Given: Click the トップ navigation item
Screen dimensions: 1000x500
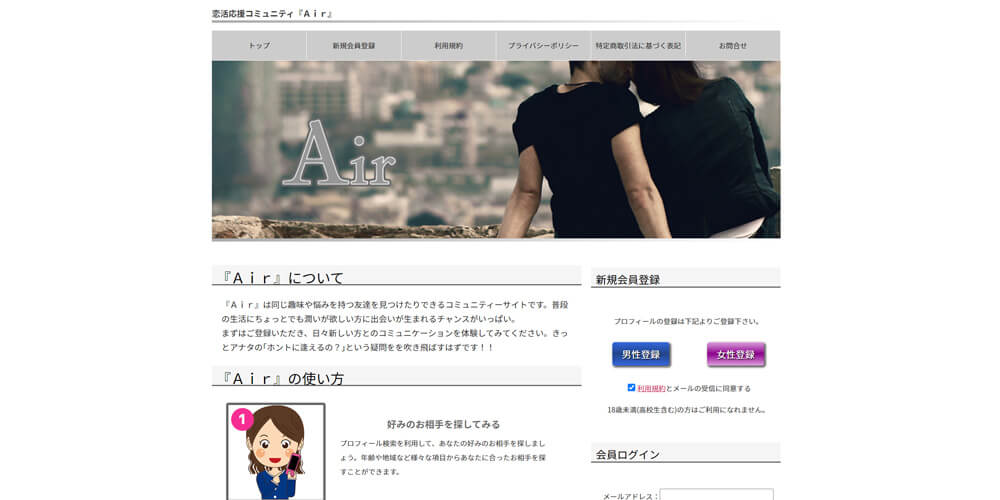Looking at the screenshot, I should (259, 46).
